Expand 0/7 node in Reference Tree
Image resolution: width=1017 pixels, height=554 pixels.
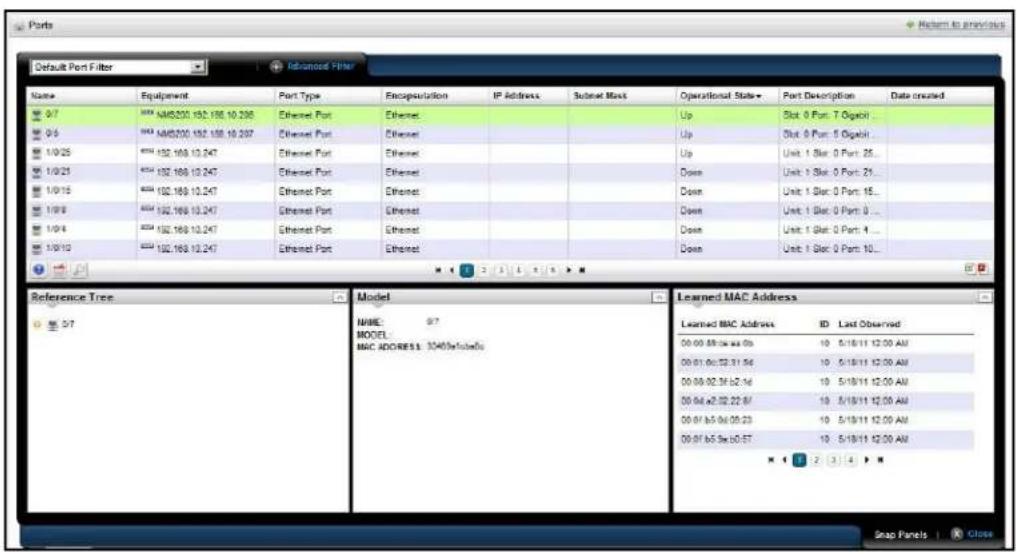coord(38,324)
